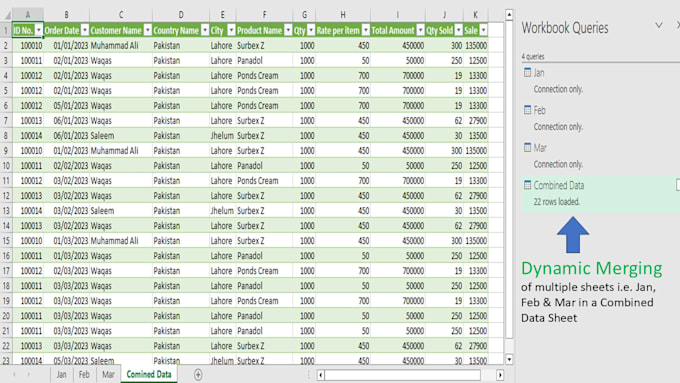Viewport: 680px width, 383px height.
Task: Open the Qty Sold filter dropdown
Action: (458, 30)
